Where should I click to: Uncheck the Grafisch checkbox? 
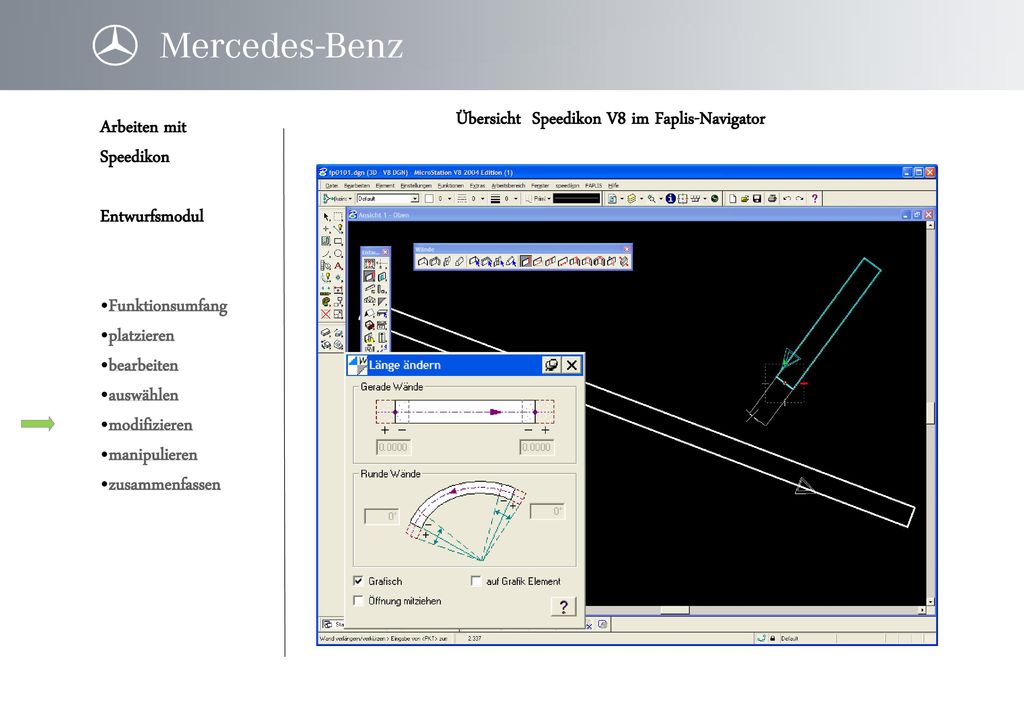click(x=358, y=580)
